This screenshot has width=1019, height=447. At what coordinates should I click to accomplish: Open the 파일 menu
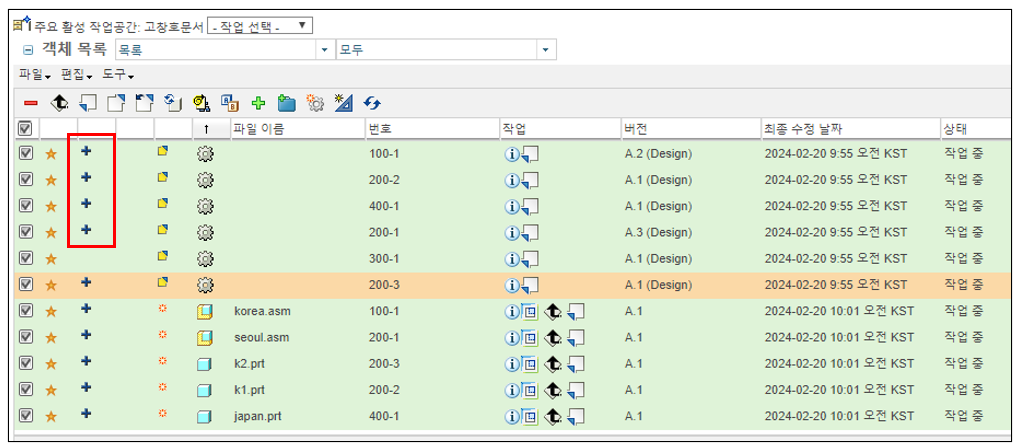[x=35, y=76]
